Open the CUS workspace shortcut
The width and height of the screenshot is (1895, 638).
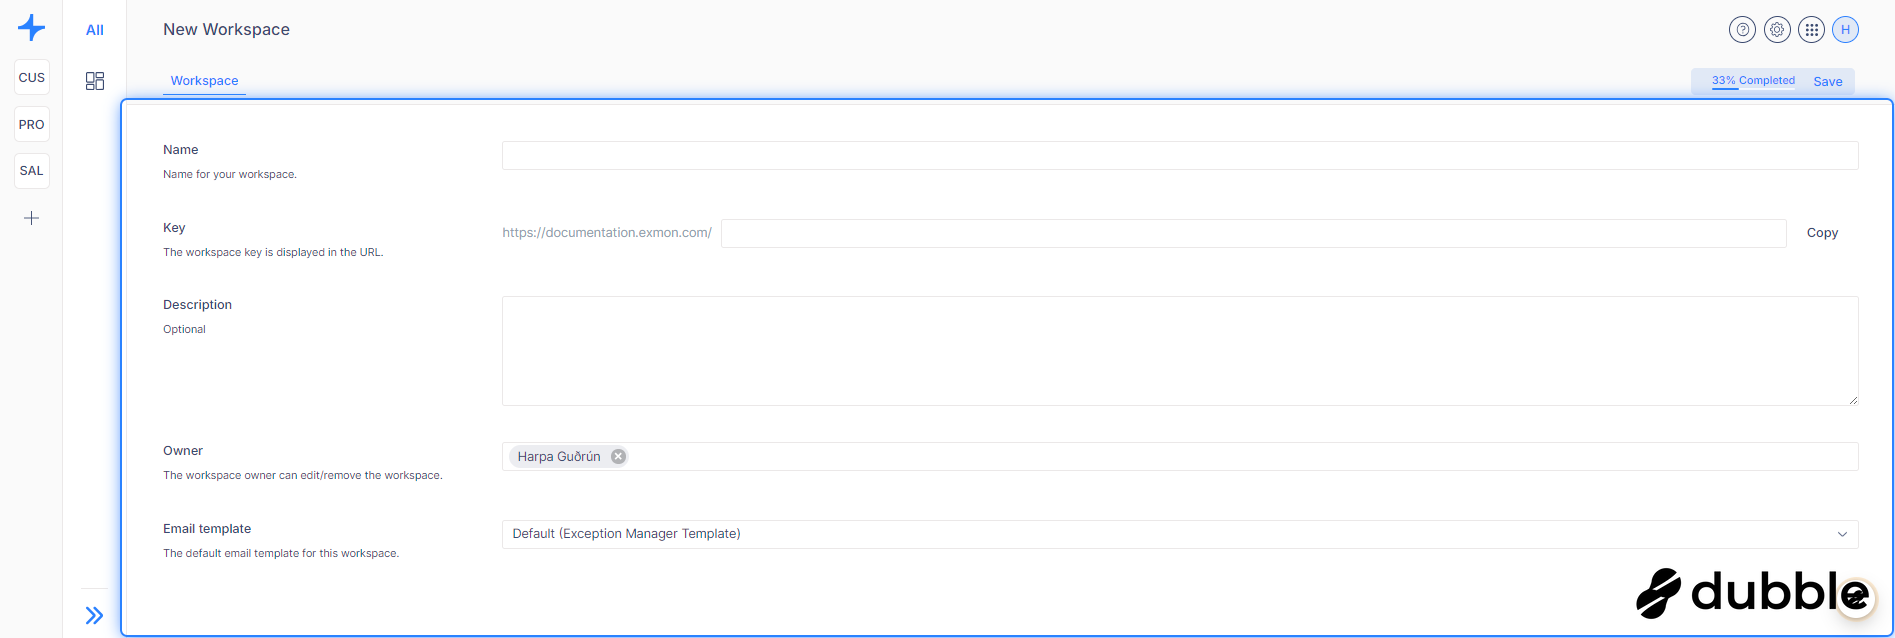point(32,77)
